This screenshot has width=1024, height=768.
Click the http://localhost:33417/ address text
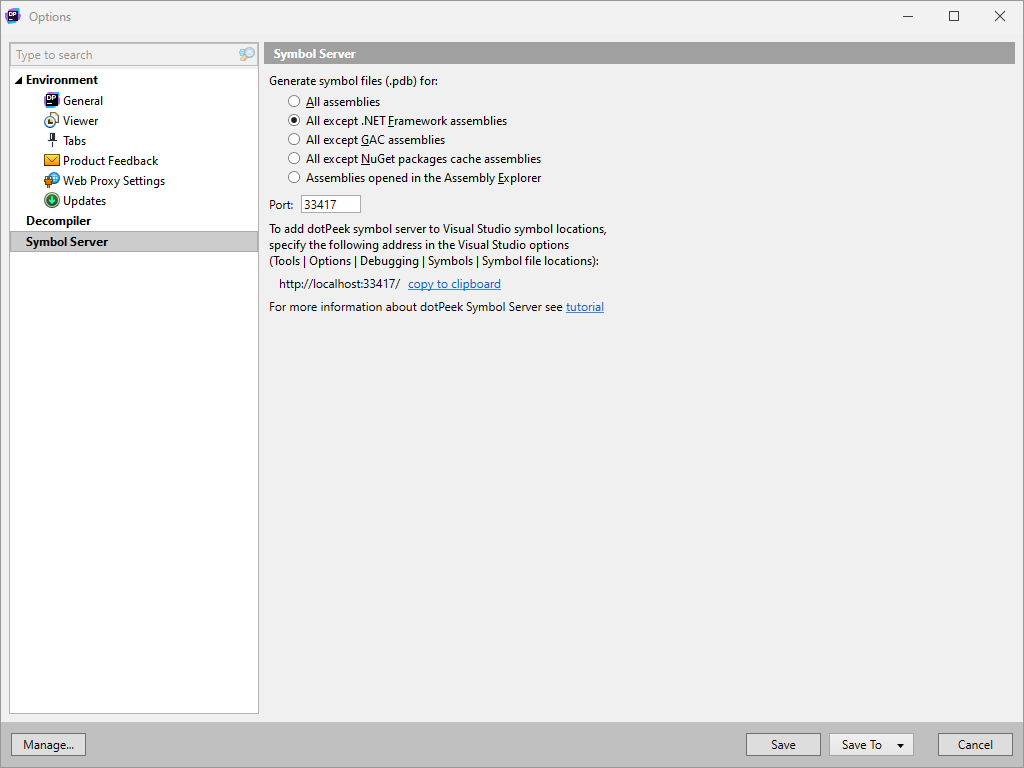coord(340,284)
